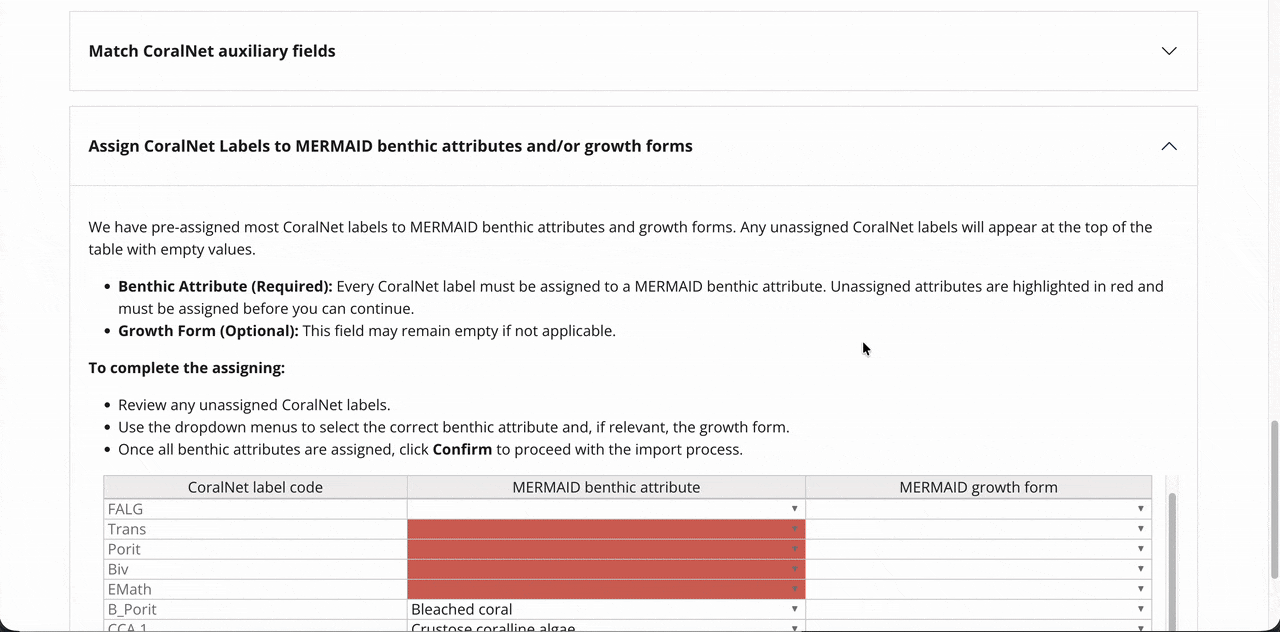
Task: Open growth form dropdown for FALG
Action: tap(1140, 509)
